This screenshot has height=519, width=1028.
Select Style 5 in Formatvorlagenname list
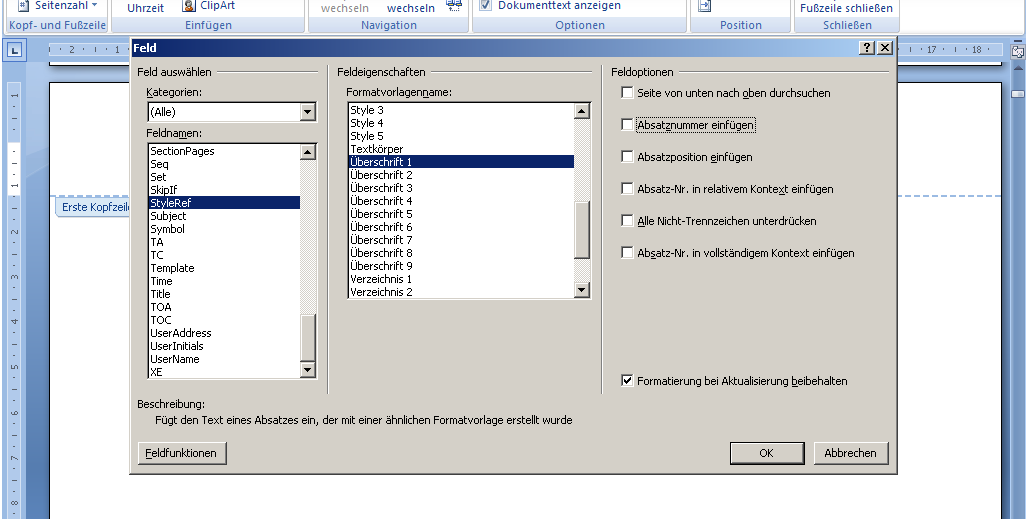462,136
